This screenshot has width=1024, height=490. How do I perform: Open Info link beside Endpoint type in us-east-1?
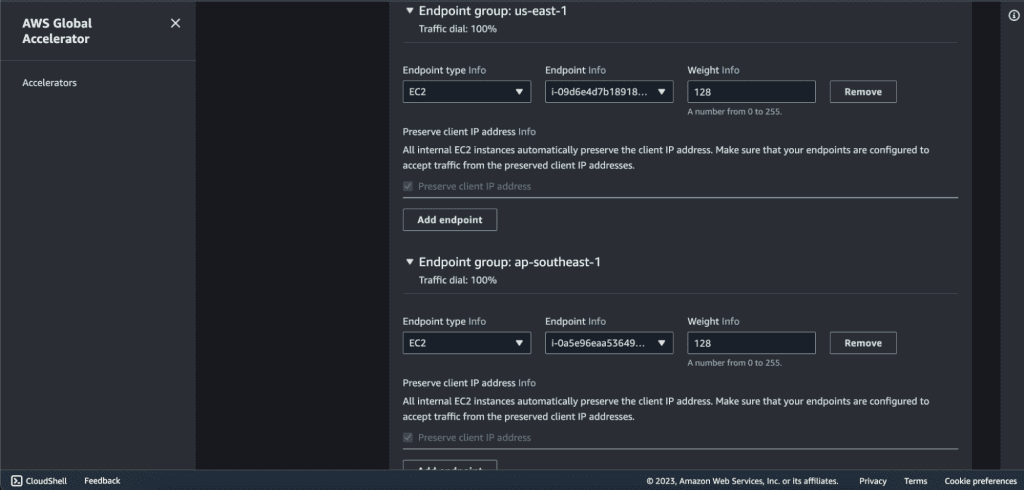[x=477, y=71]
